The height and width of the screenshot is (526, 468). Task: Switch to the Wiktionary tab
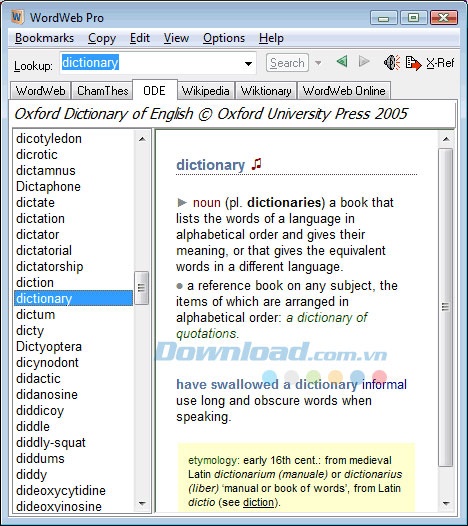click(266, 91)
